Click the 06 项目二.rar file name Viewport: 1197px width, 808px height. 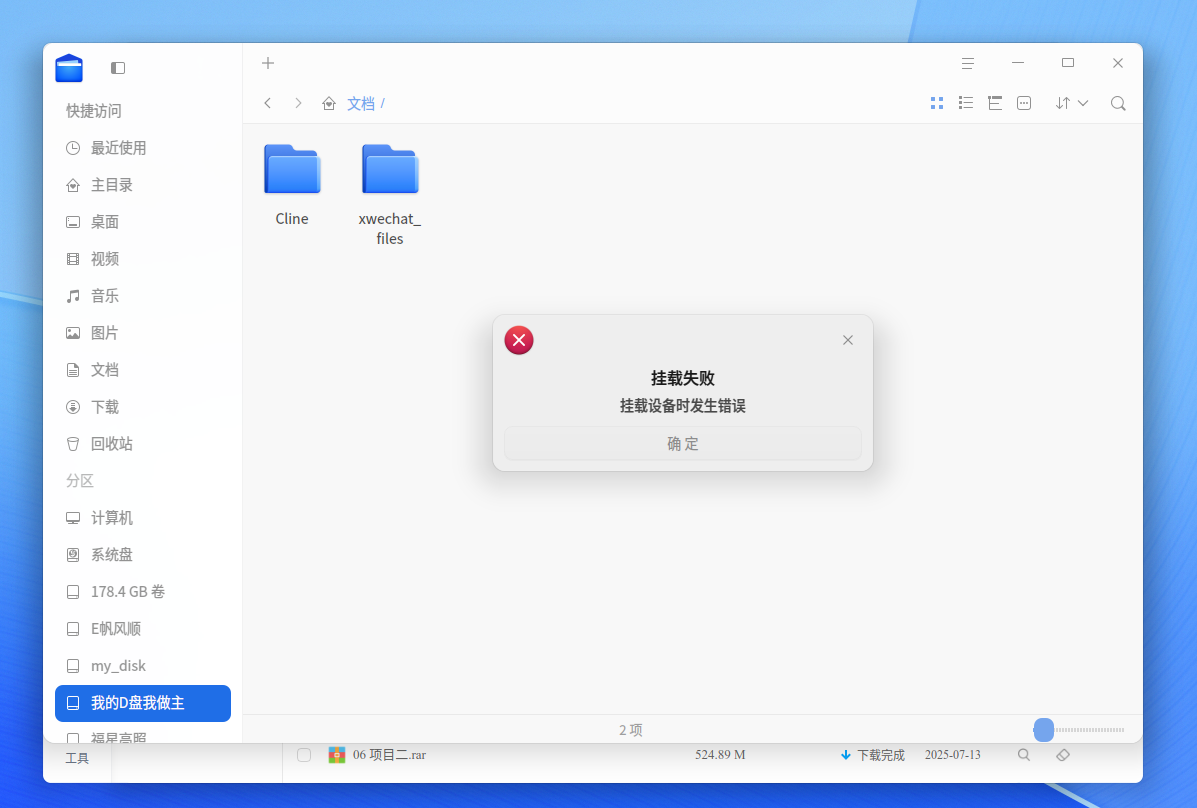(389, 755)
